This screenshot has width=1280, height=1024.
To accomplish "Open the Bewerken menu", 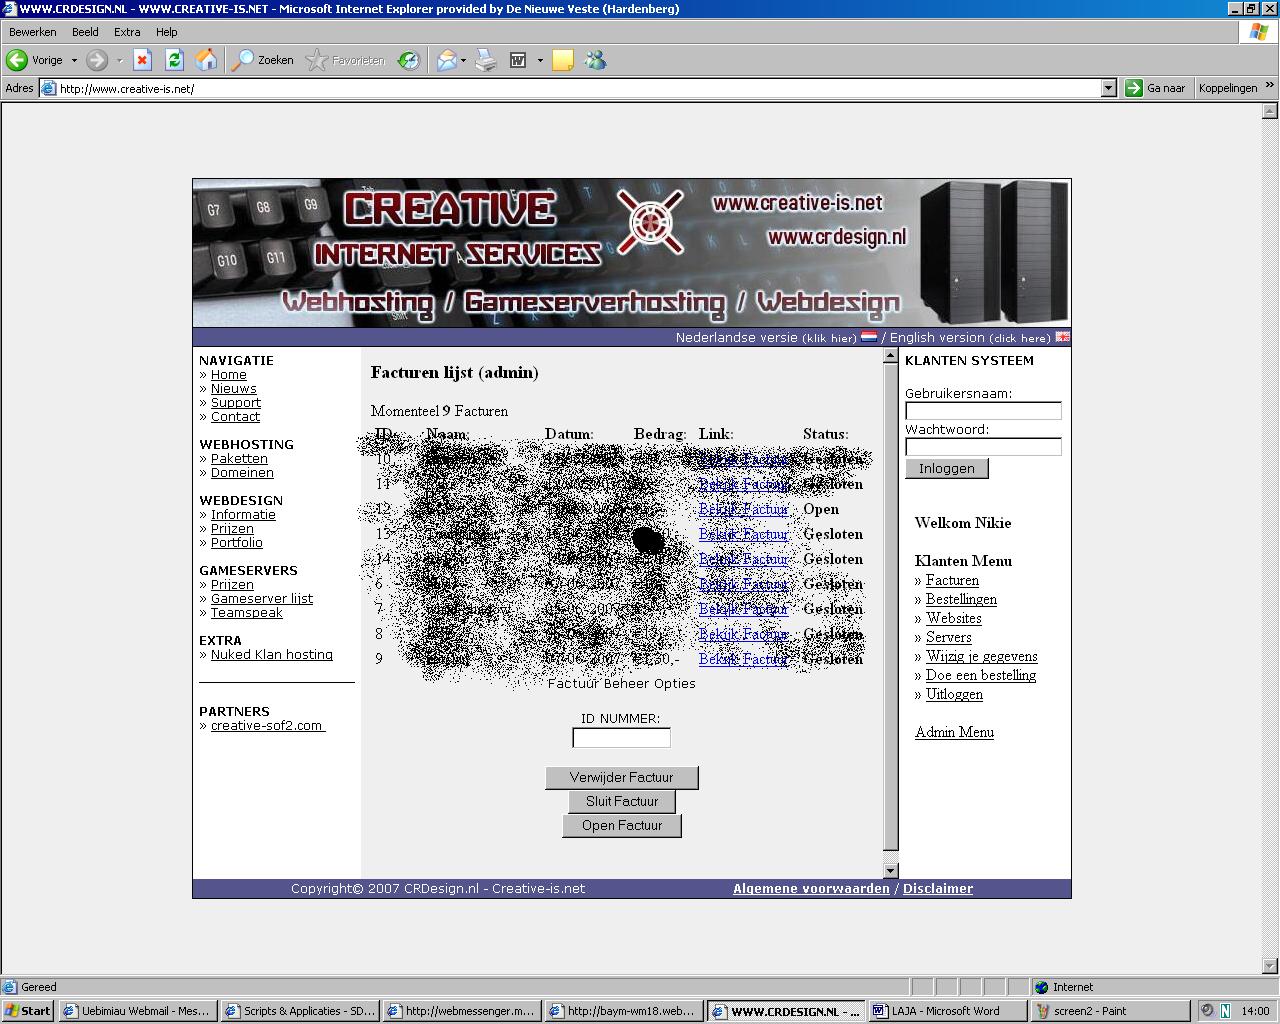I will (x=33, y=32).
